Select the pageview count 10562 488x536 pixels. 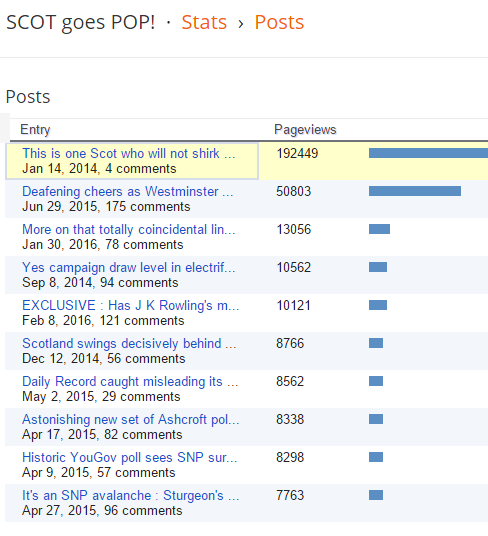pyautogui.click(x=294, y=267)
